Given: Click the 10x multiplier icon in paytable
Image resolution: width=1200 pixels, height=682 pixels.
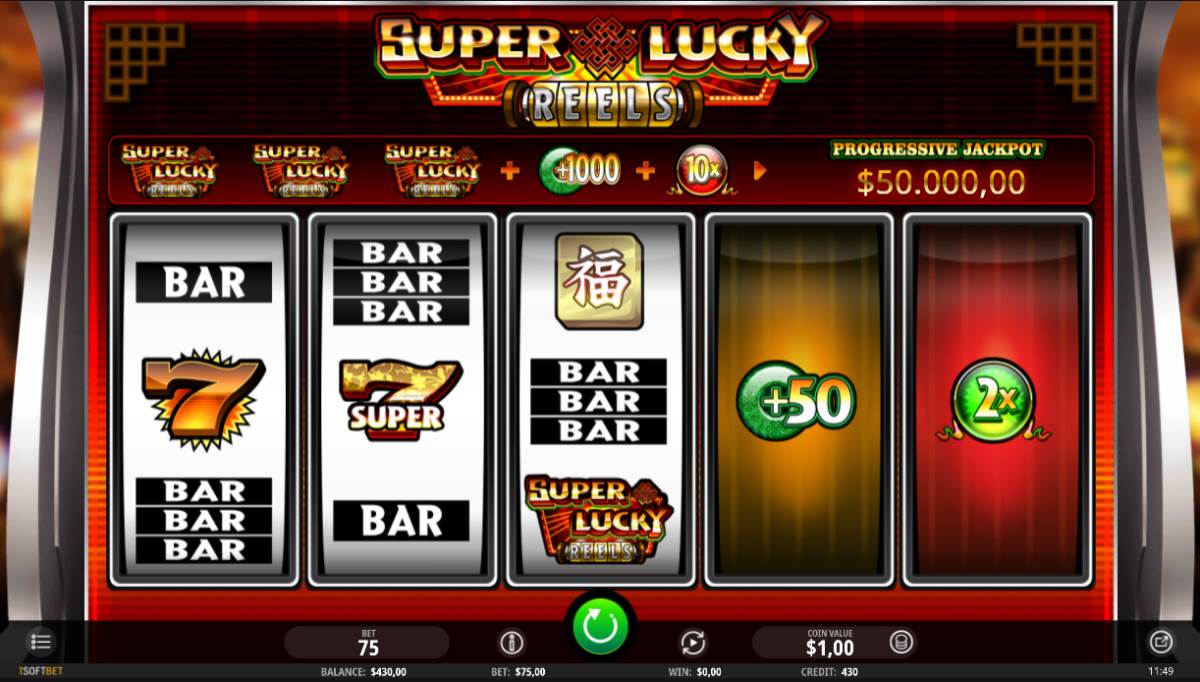Looking at the screenshot, I should 702,170.
